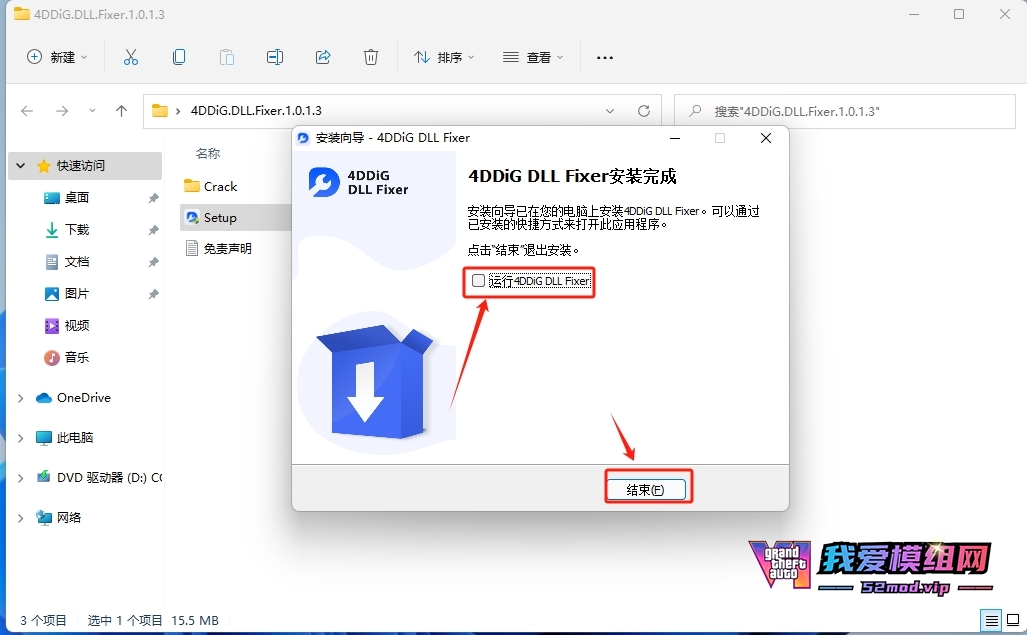Refresh the current folder view
The image size is (1027, 635).
[x=644, y=111]
